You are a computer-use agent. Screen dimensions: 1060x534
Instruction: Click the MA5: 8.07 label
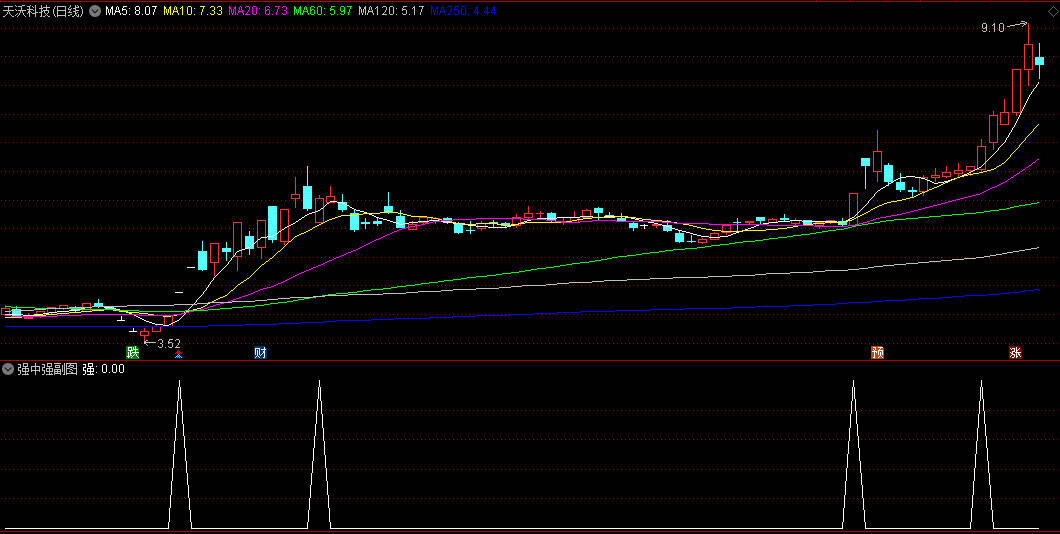(x=132, y=11)
